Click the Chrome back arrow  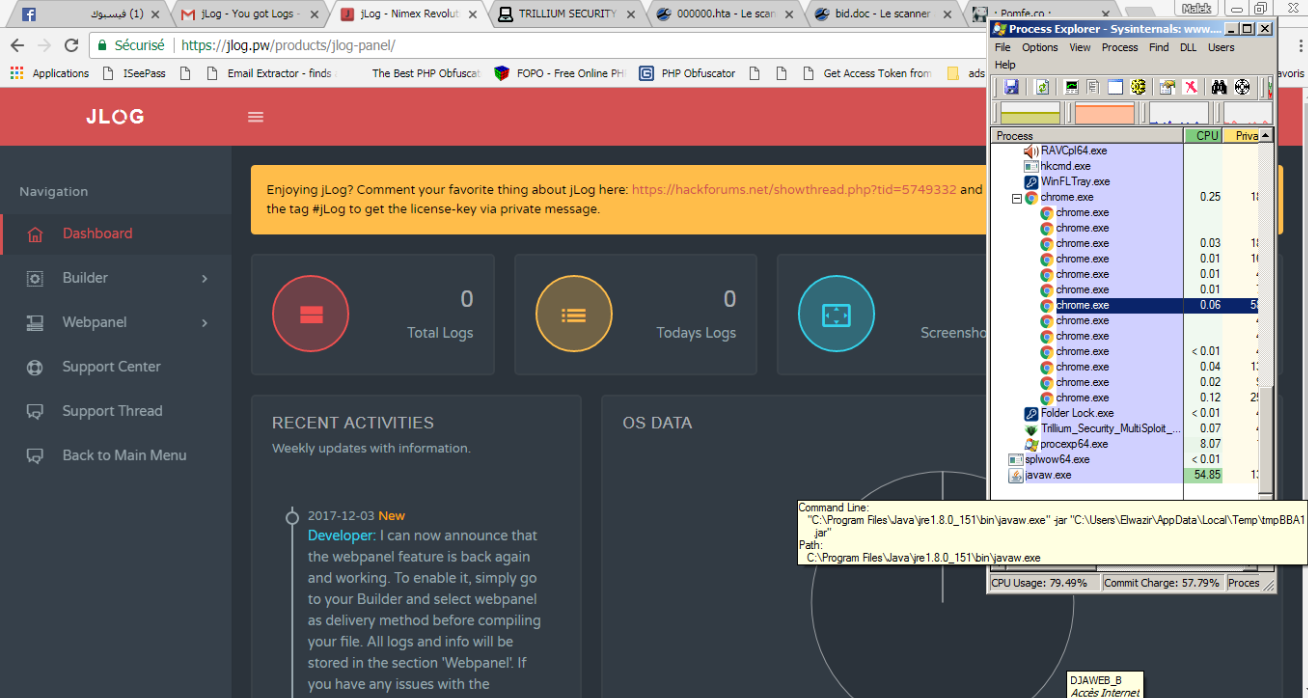(17, 45)
